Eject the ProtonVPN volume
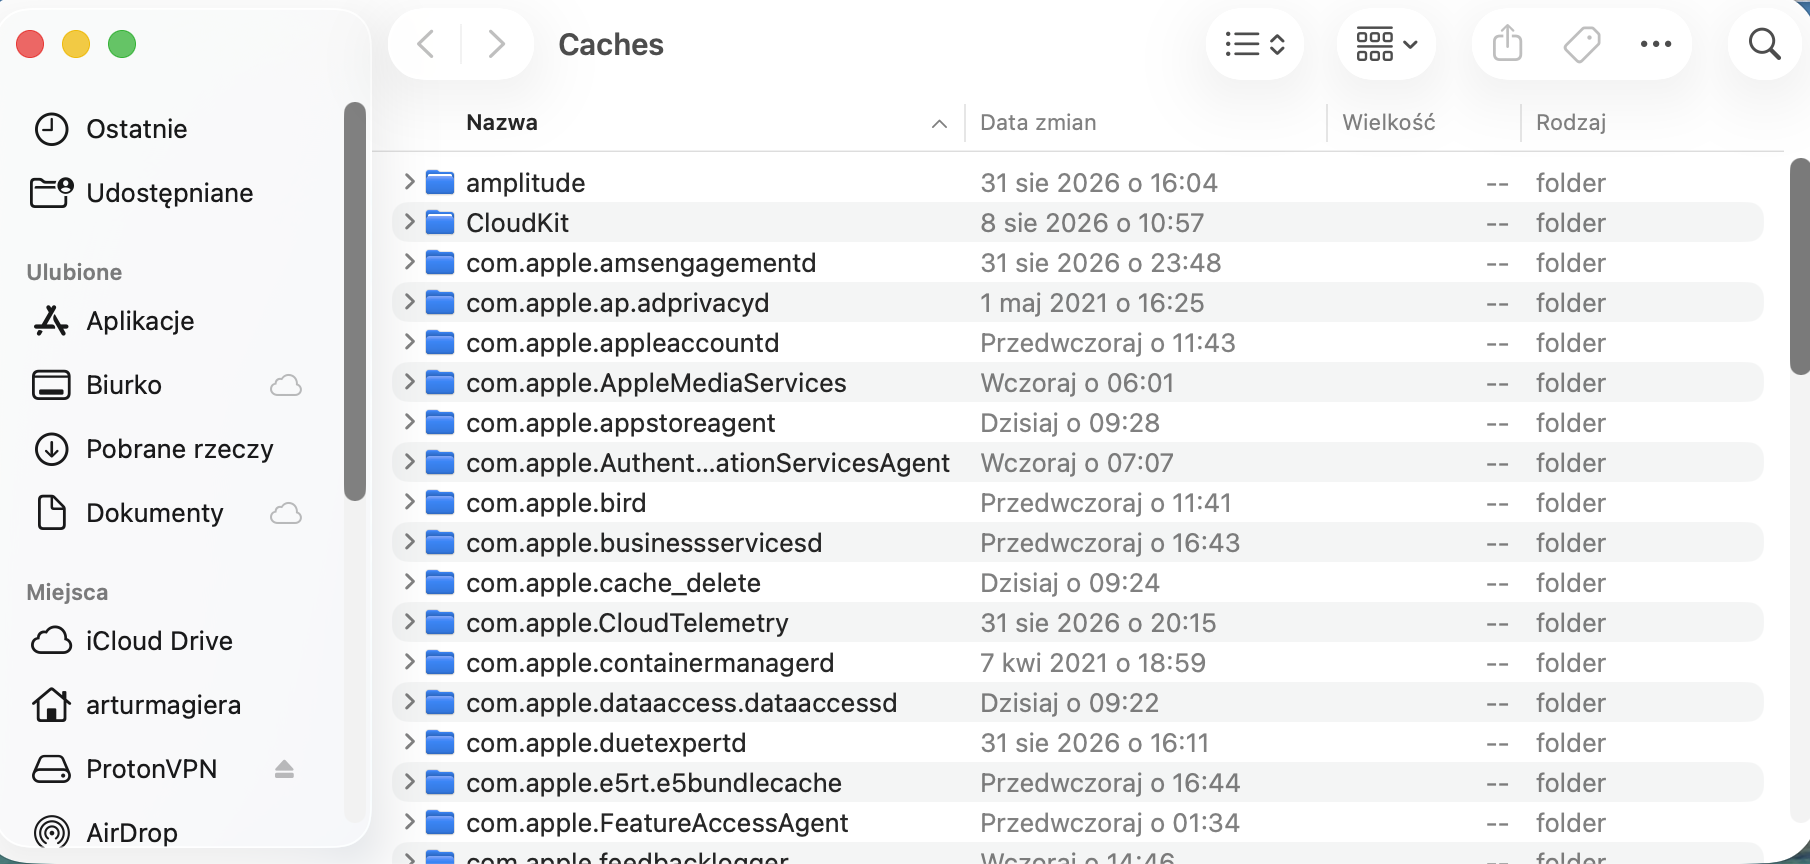Screen dimensions: 1810x864 pyautogui.click(x=284, y=769)
